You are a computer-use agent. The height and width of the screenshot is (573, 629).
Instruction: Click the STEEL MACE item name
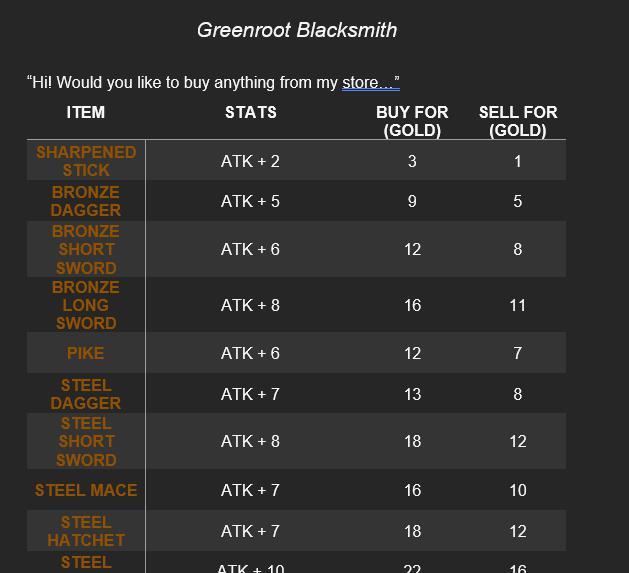click(86, 490)
